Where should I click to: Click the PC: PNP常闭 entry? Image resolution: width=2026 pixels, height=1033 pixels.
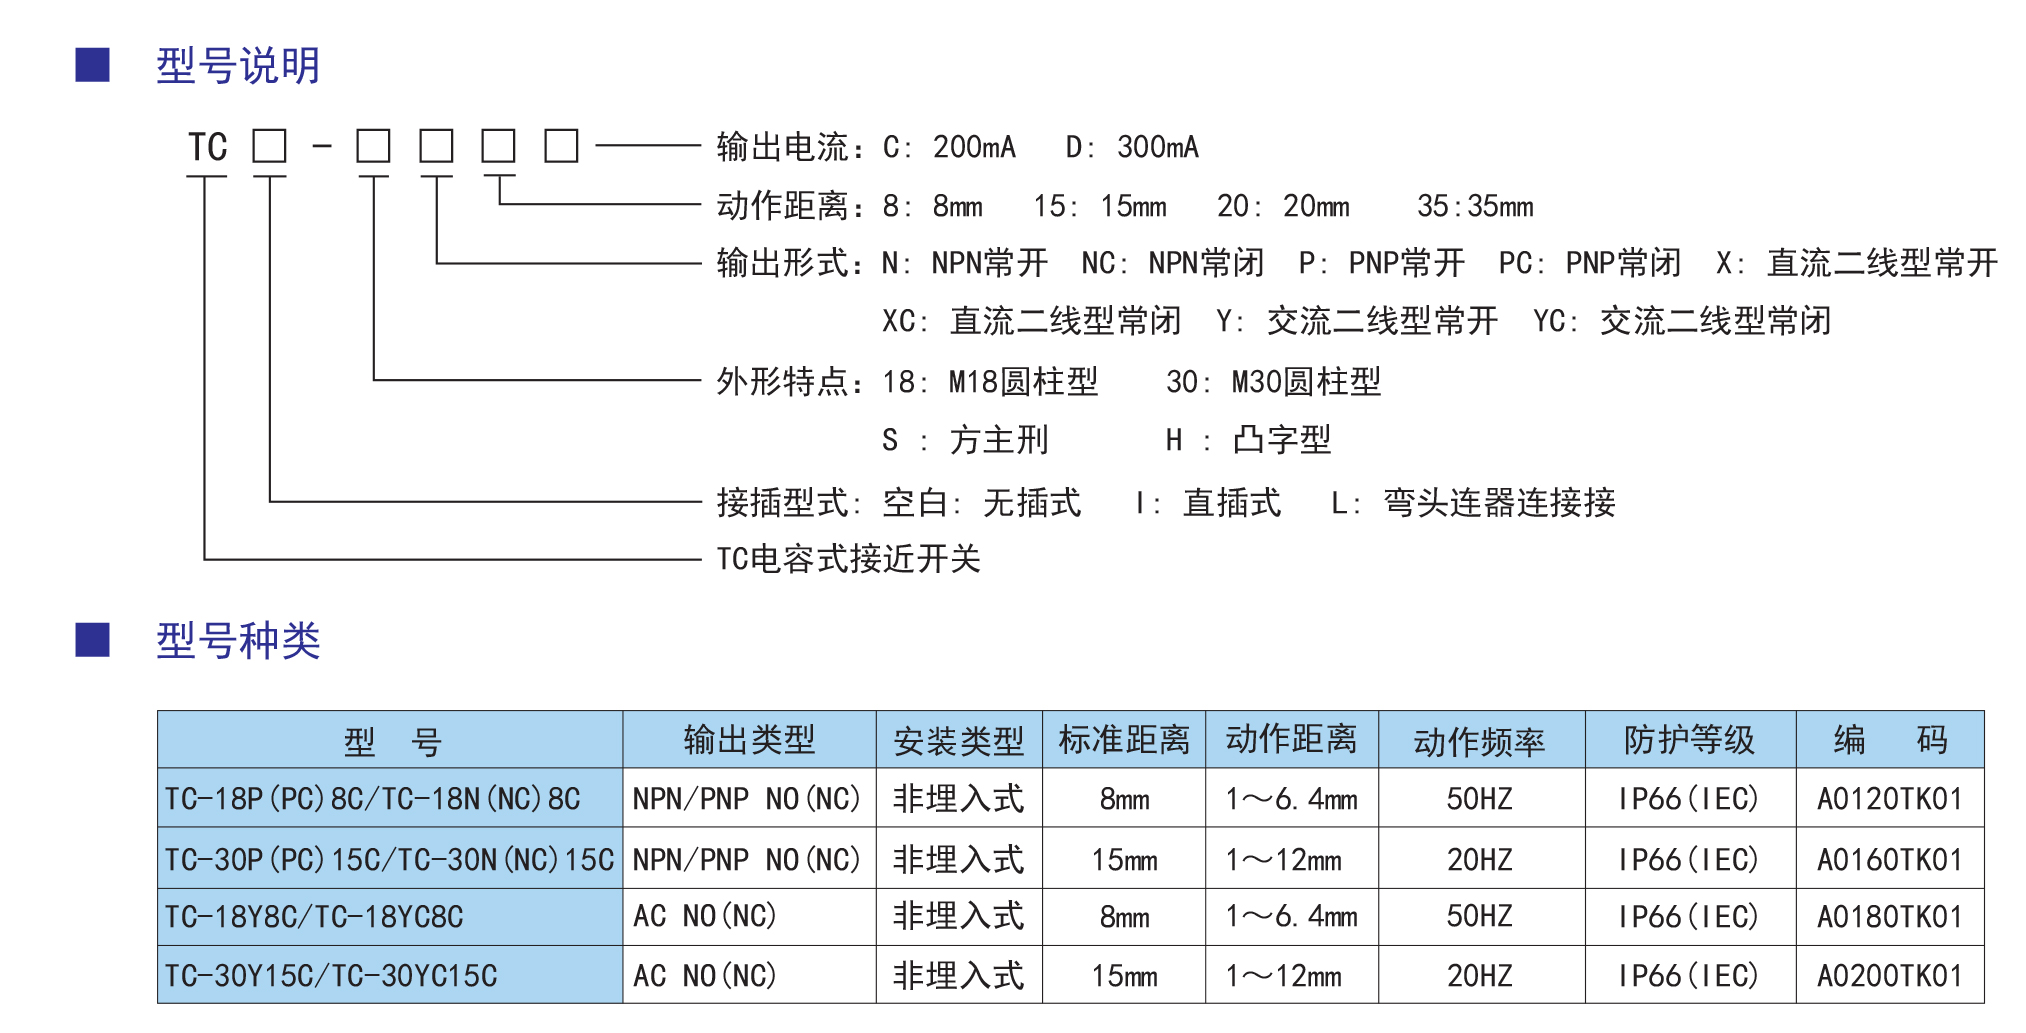coord(1590,264)
